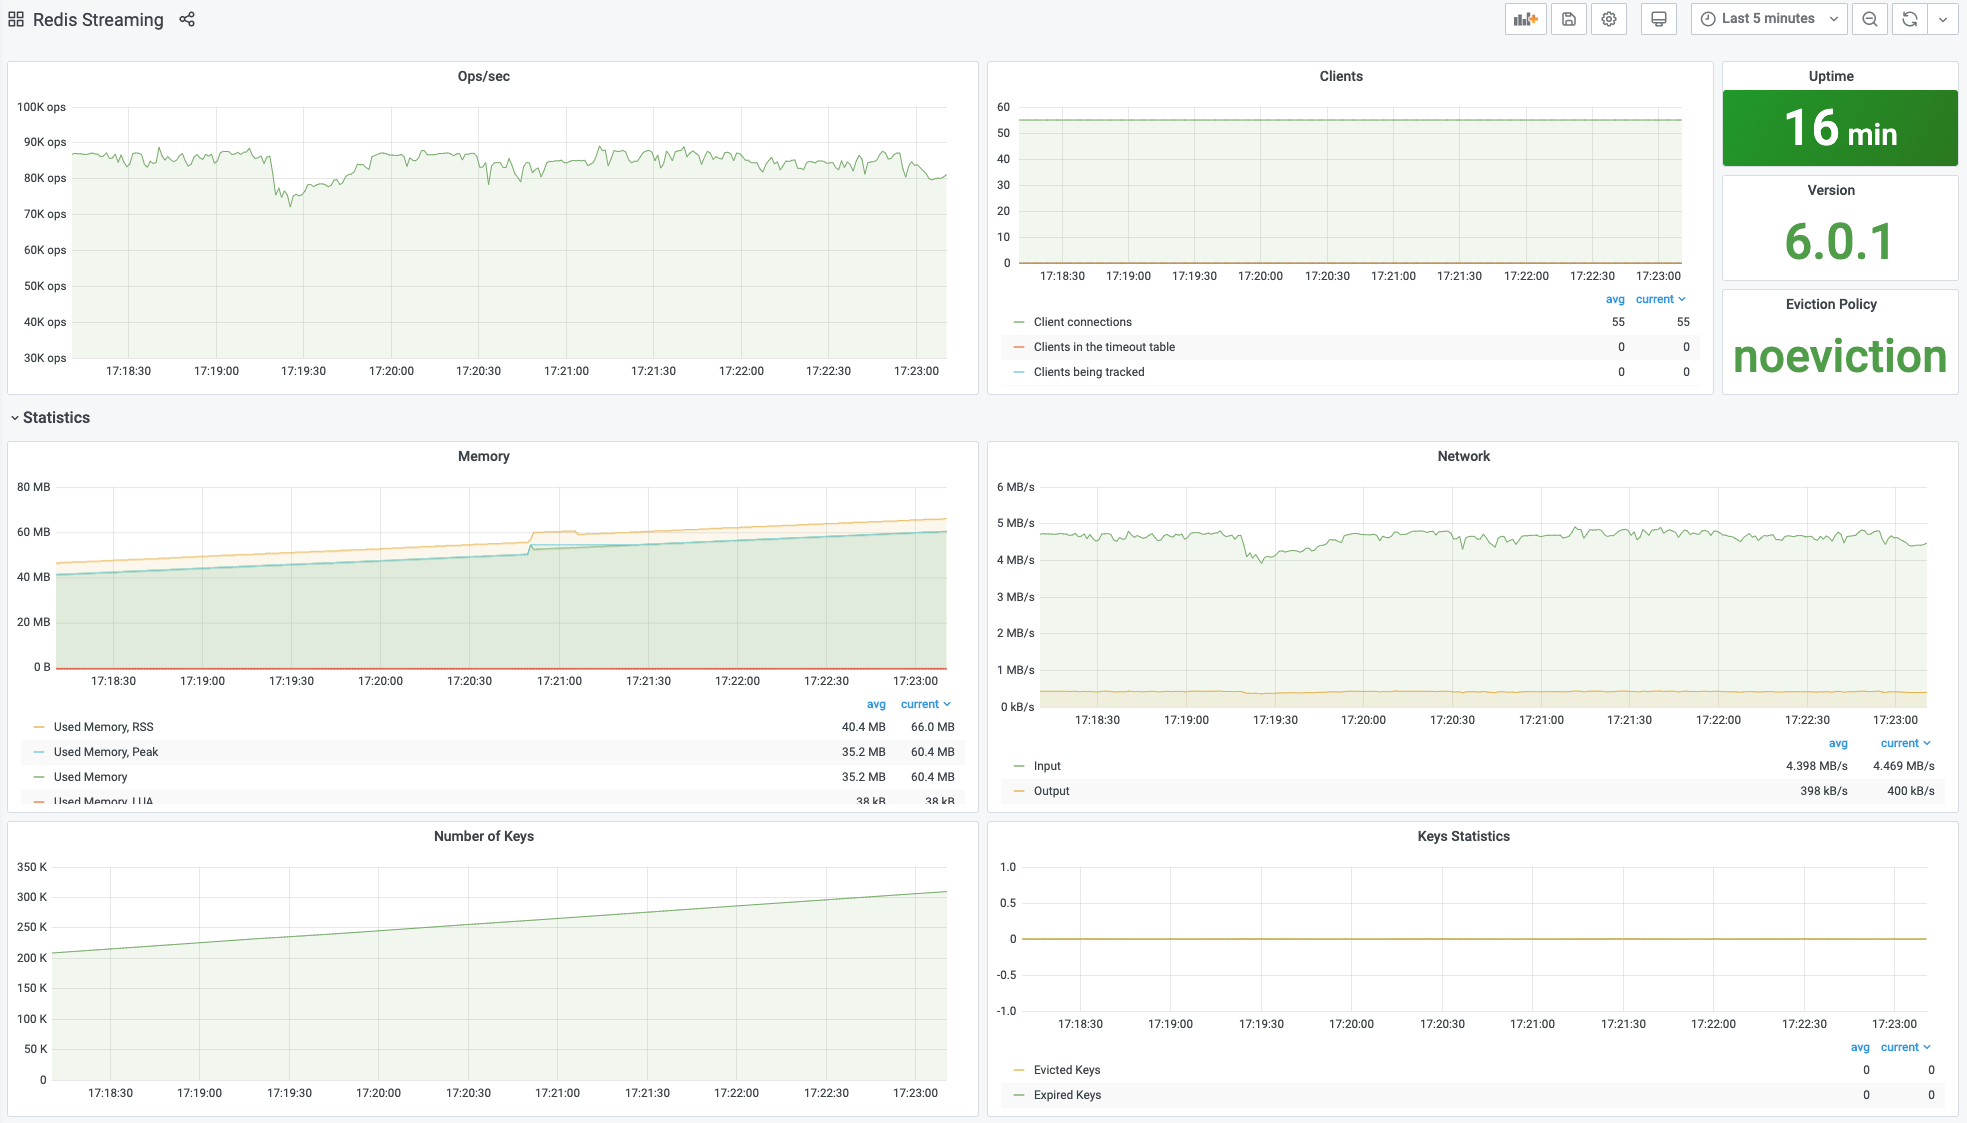
Task: Refresh the dashboard
Action: 1909,19
